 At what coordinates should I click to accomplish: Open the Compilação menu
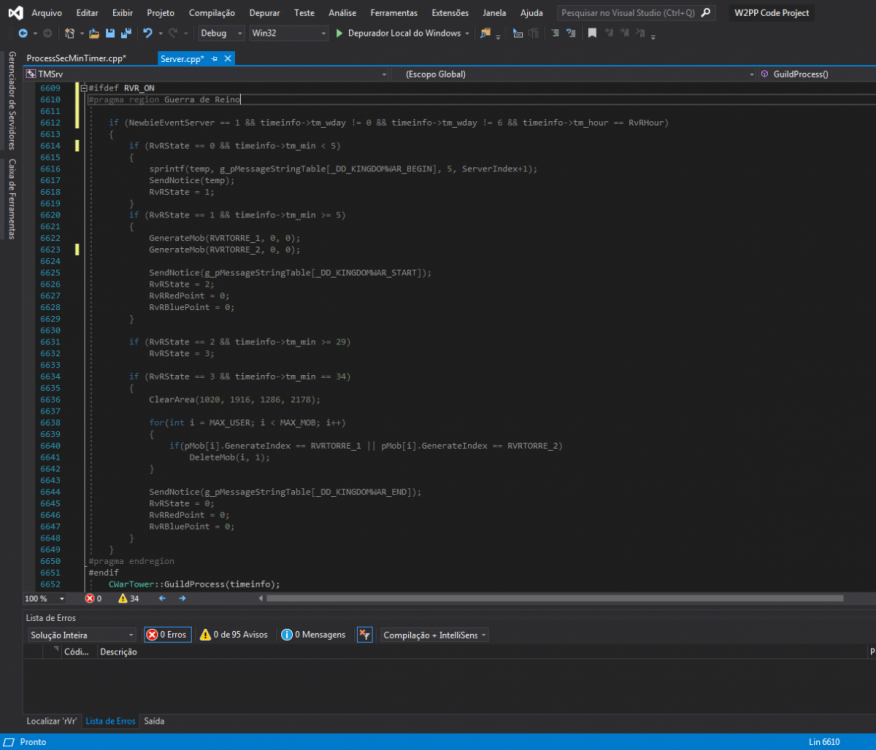(x=212, y=12)
